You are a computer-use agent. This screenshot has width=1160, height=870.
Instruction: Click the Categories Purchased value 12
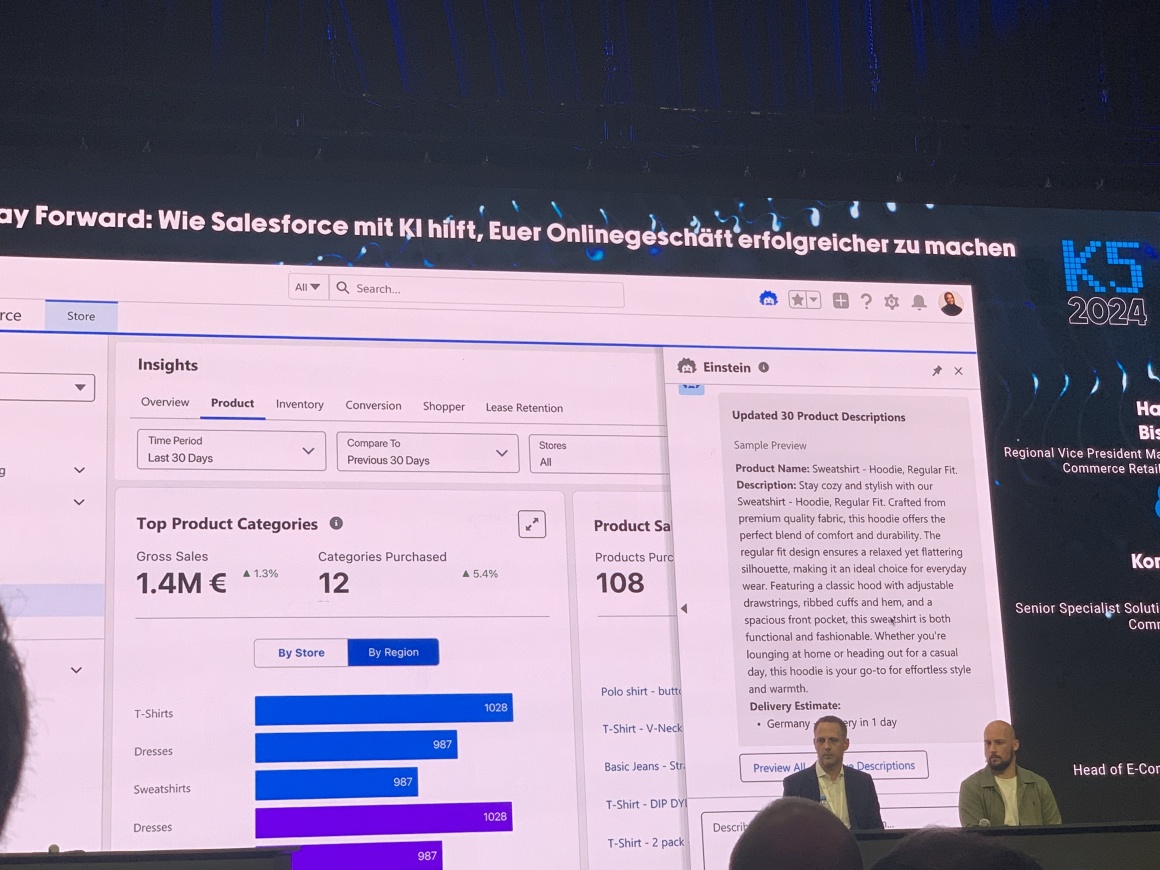[x=334, y=584]
